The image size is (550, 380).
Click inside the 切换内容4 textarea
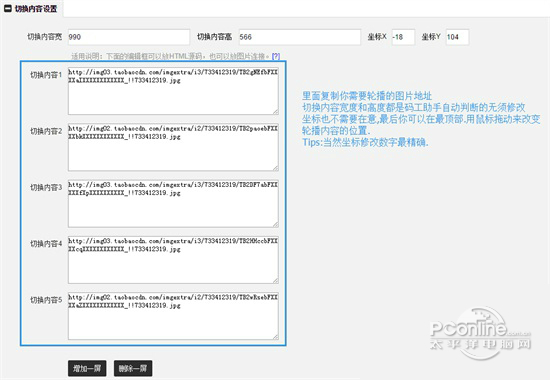tap(173, 260)
